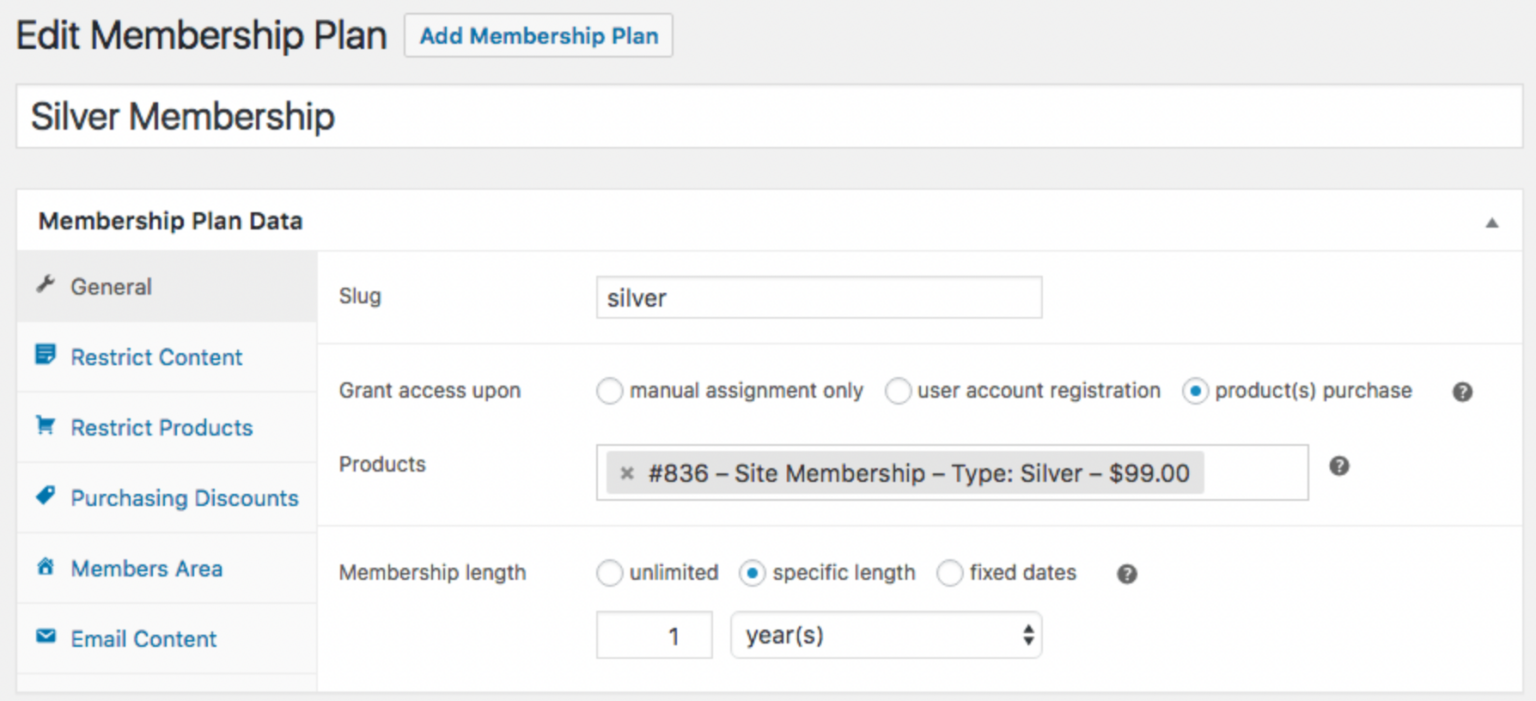1536x701 pixels.
Task: Open the help icon next to Membership length
Action: pos(1126,573)
